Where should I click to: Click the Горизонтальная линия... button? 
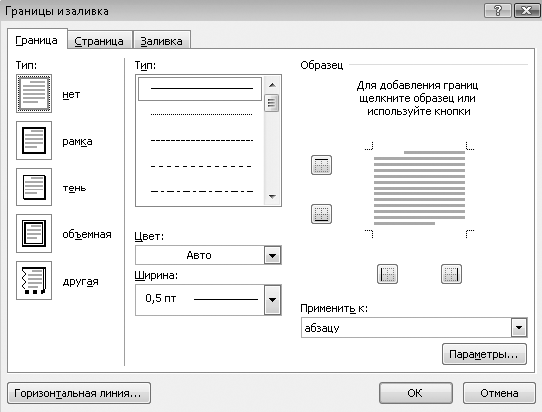[79, 393]
